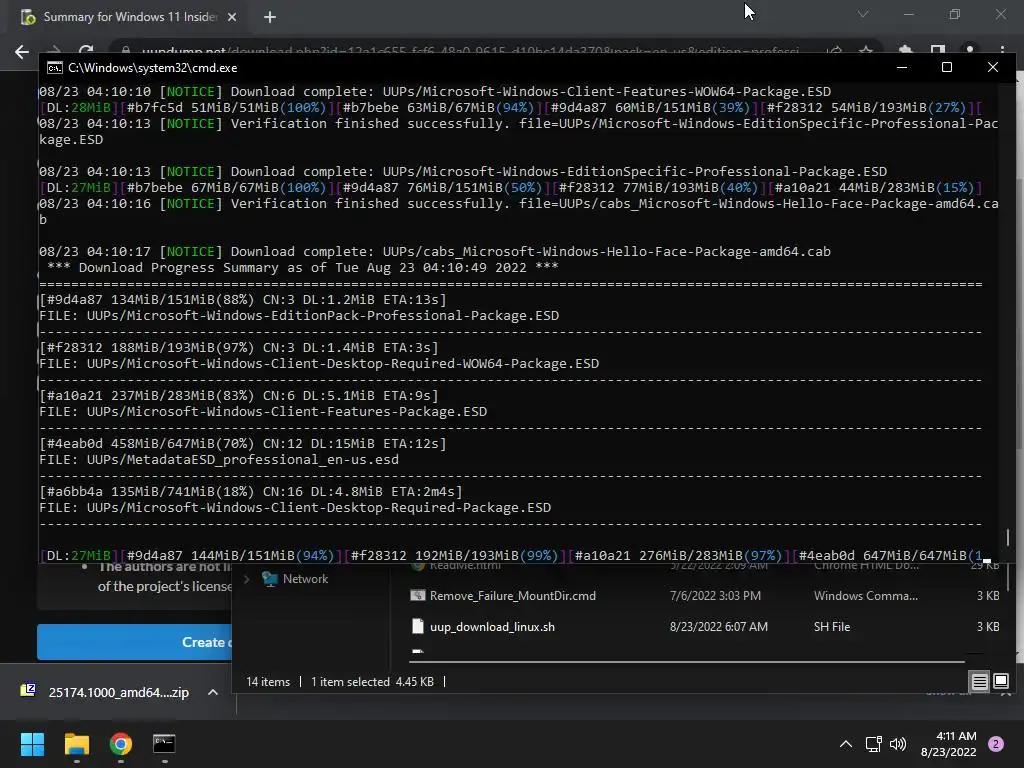Click MetadataESD_professional_en-us.esd line in cmd
The width and height of the screenshot is (1024, 768).
pos(219,460)
